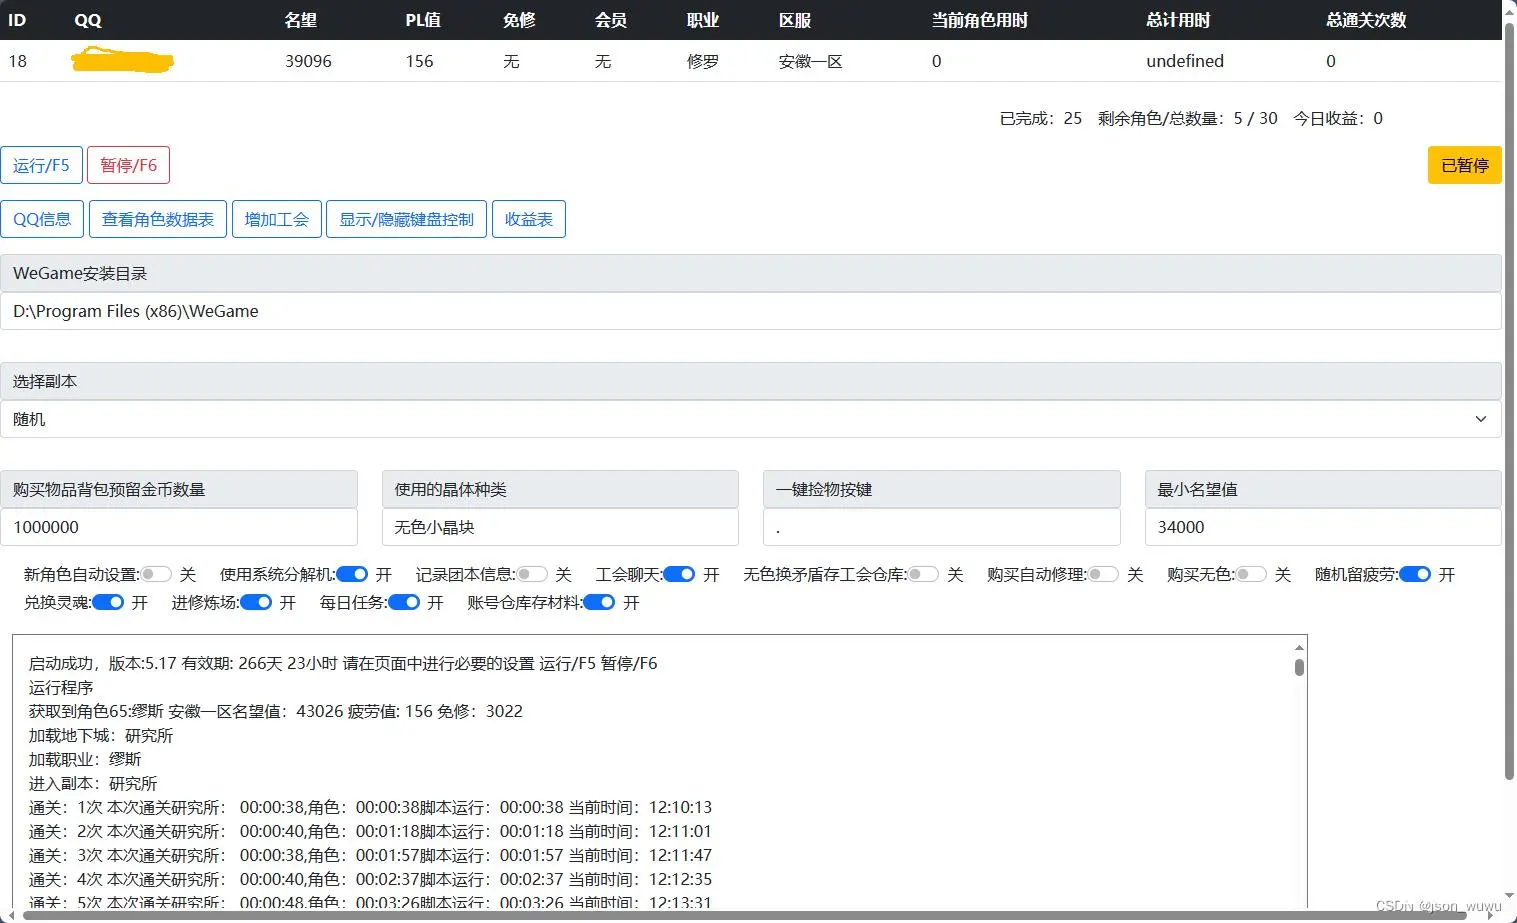The height and width of the screenshot is (923, 1517).
Task: Click the 职业 column header
Action: point(703,20)
